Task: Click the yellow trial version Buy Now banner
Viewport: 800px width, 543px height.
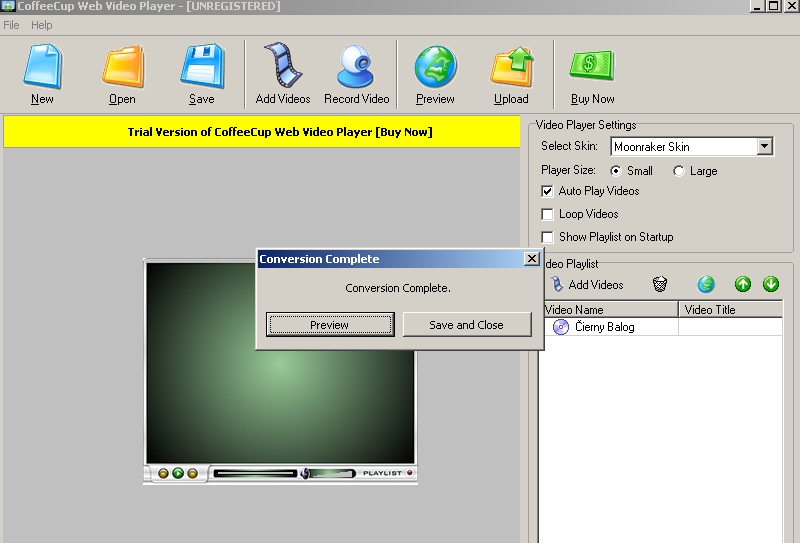Action: 262,132
